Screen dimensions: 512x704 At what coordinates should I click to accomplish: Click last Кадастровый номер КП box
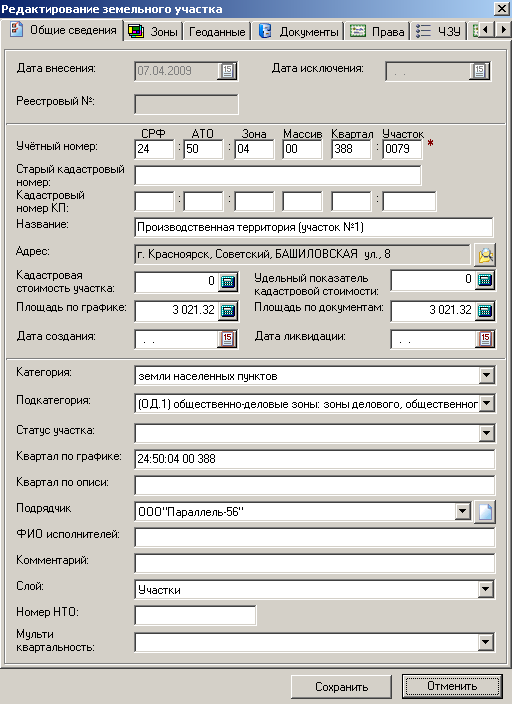[409, 201]
